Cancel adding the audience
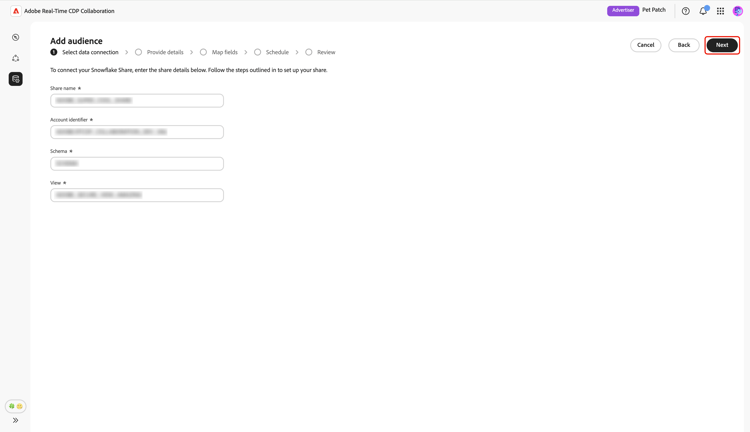 (x=645, y=45)
